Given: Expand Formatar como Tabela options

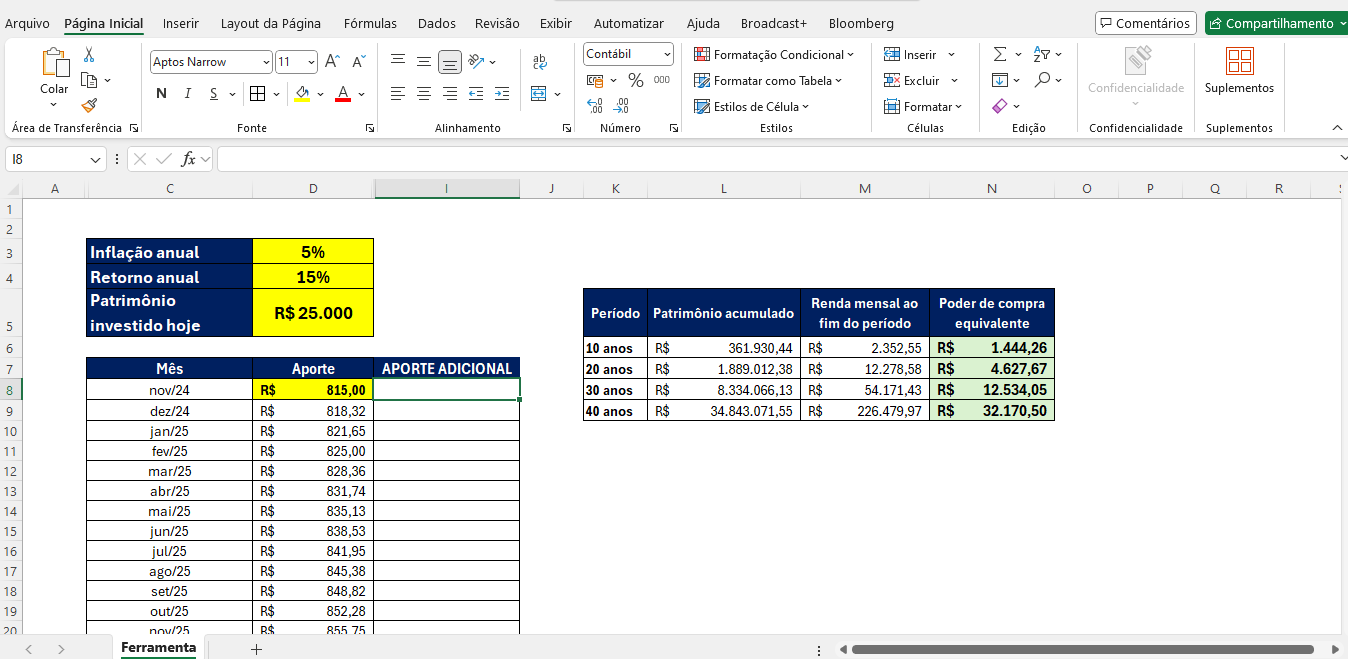Looking at the screenshot, I should point(768,80).
